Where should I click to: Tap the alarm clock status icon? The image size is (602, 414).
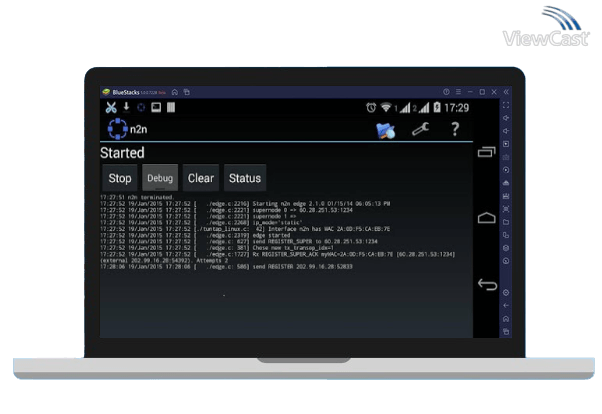[371, 107]
